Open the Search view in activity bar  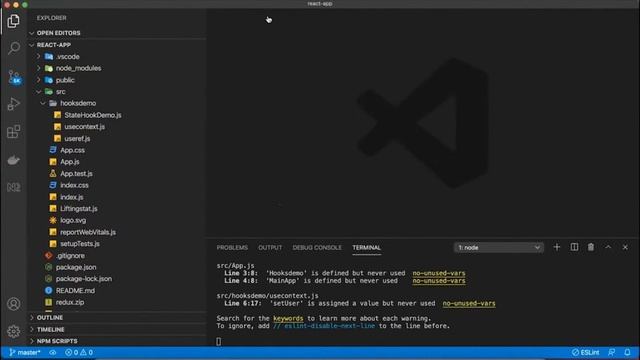pos(13,48)
